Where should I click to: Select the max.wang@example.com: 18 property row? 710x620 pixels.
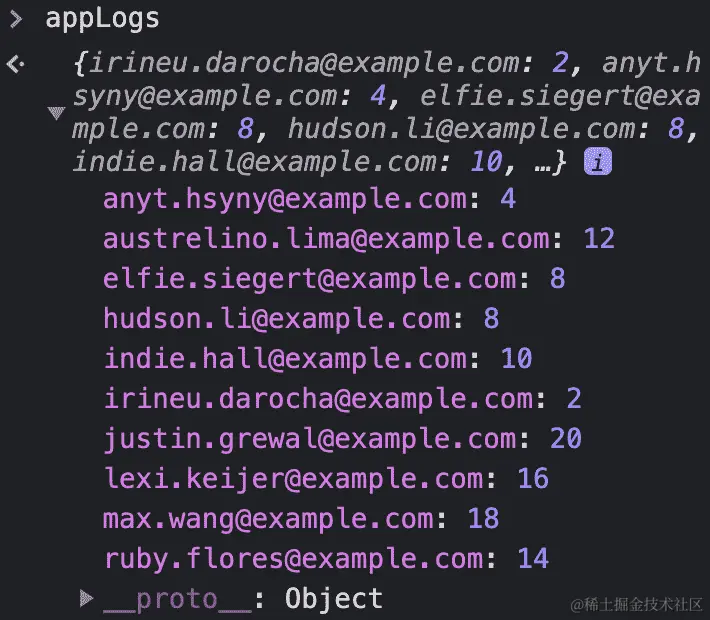(301, 518)
